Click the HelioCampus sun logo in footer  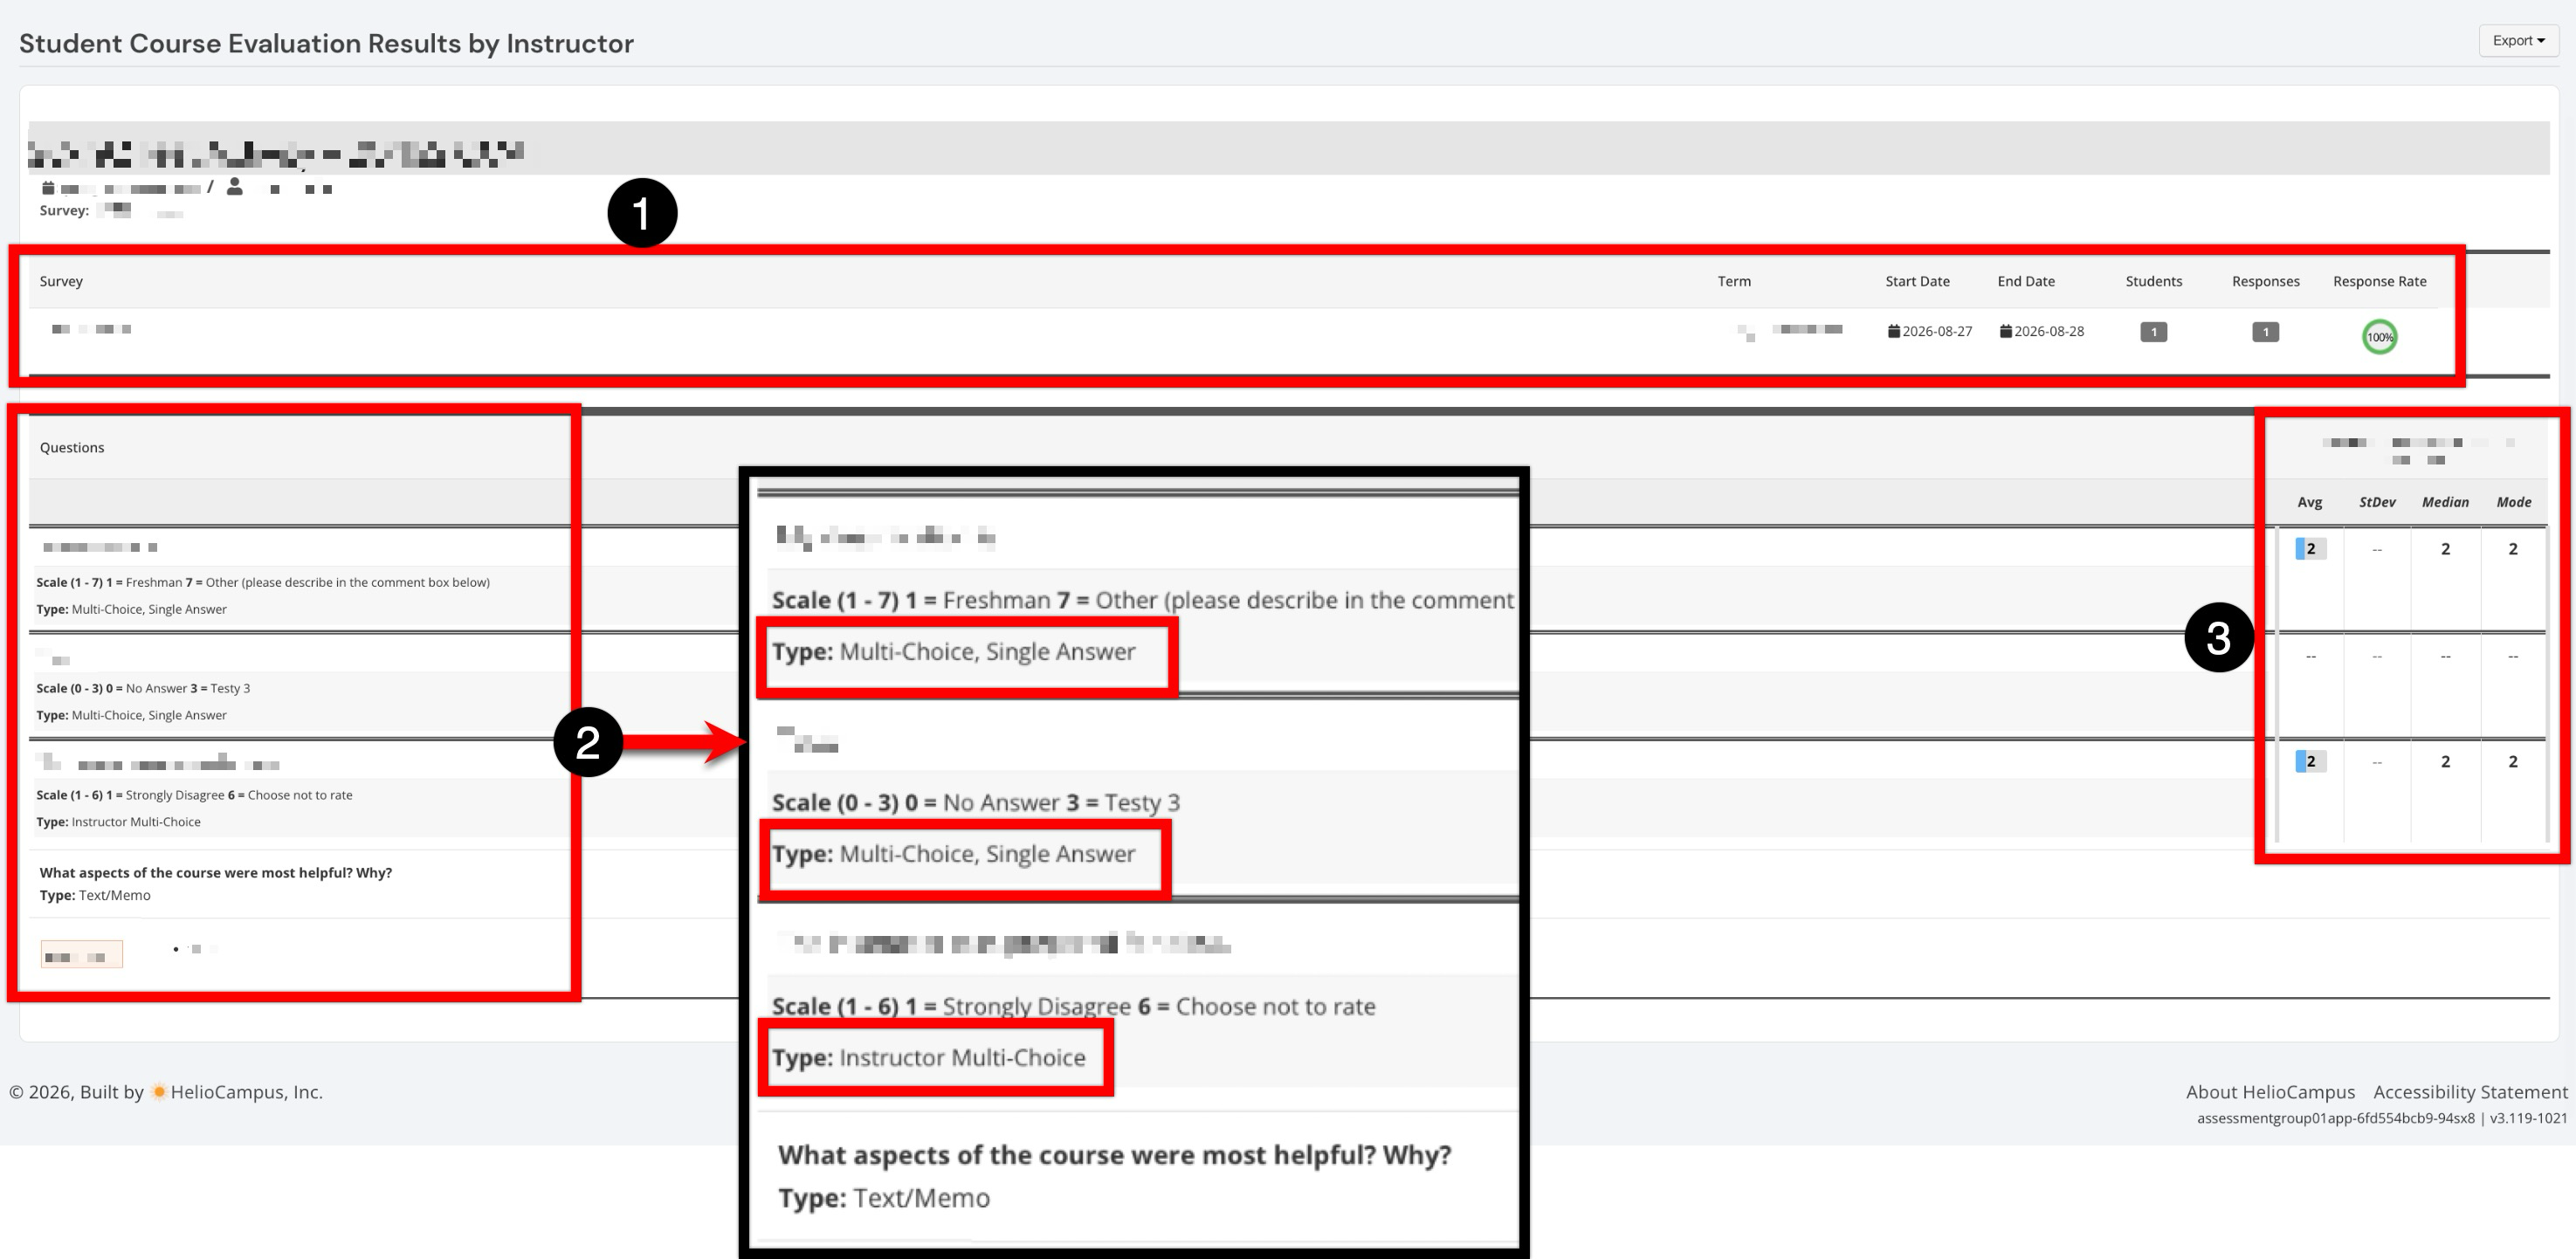coord(158,1092)
